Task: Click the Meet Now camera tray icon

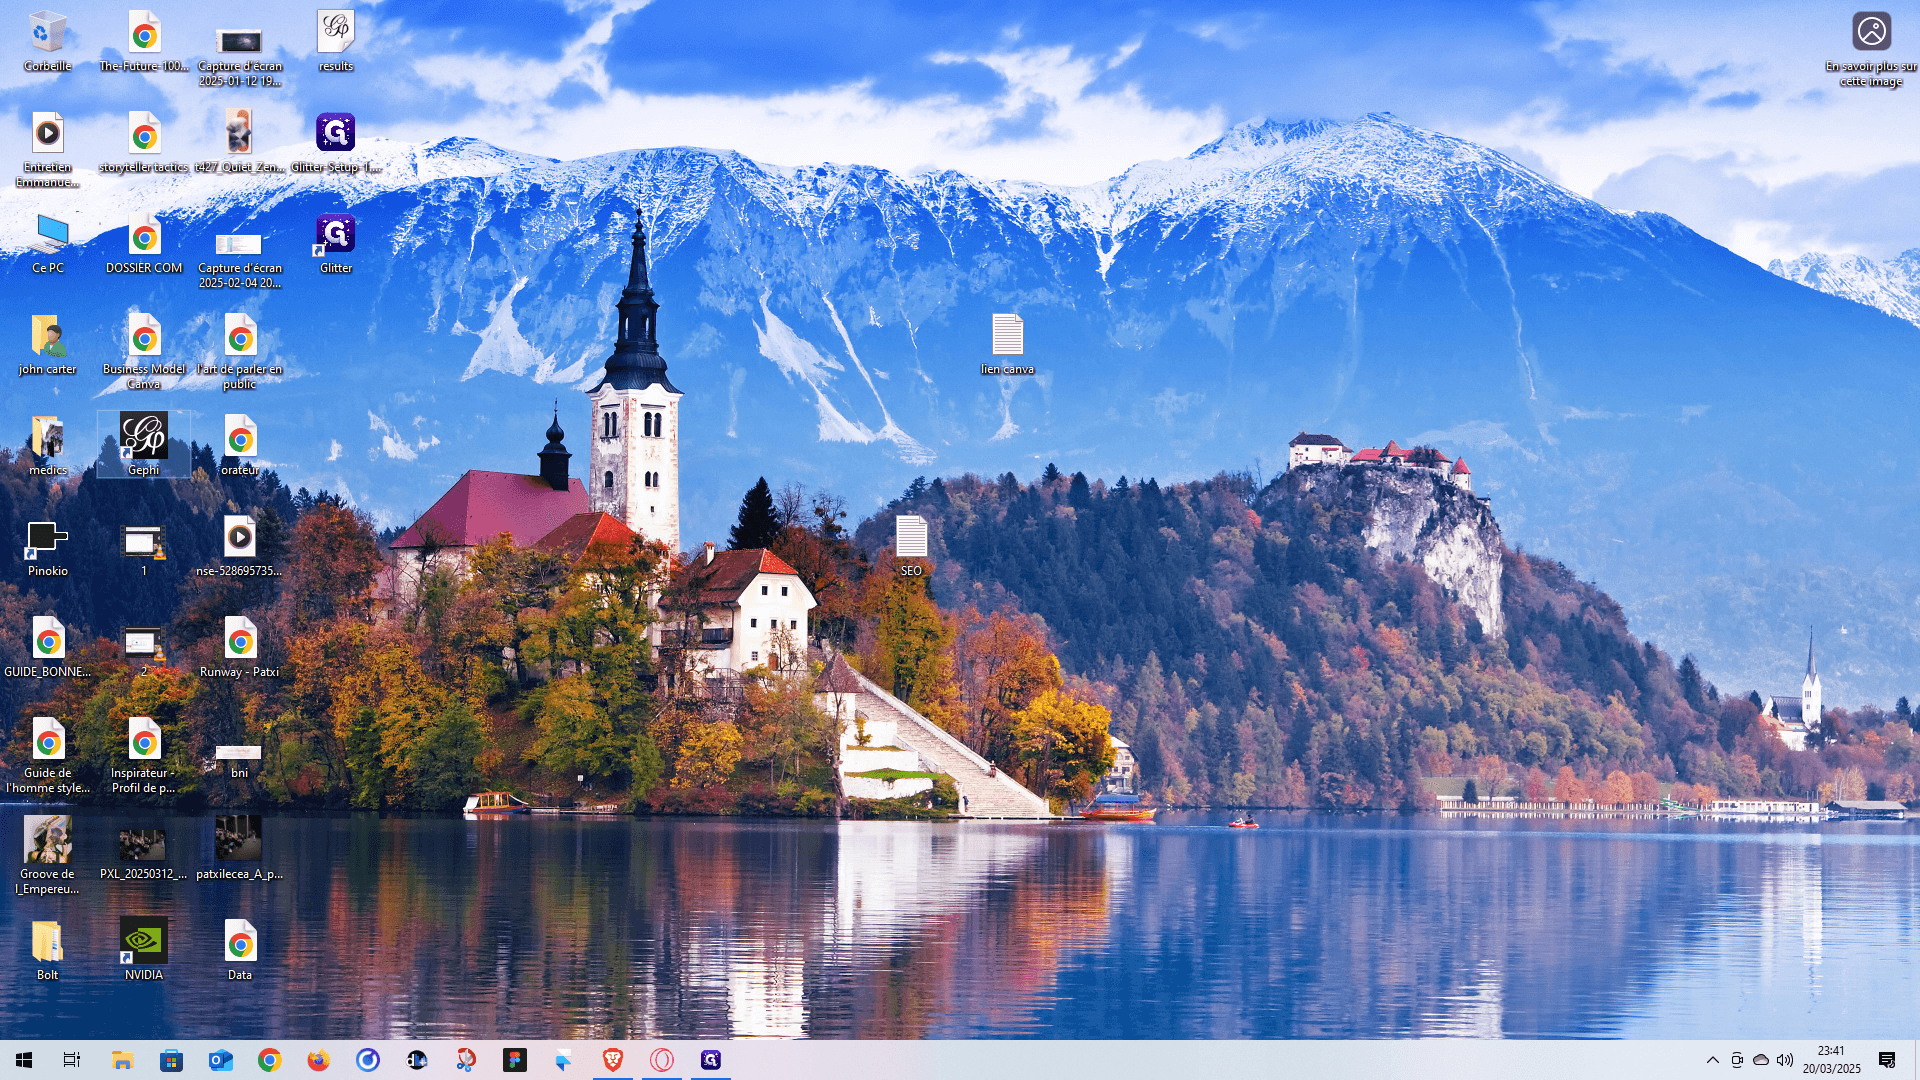Action: pyautogui.click(x=1737, y=1060)
